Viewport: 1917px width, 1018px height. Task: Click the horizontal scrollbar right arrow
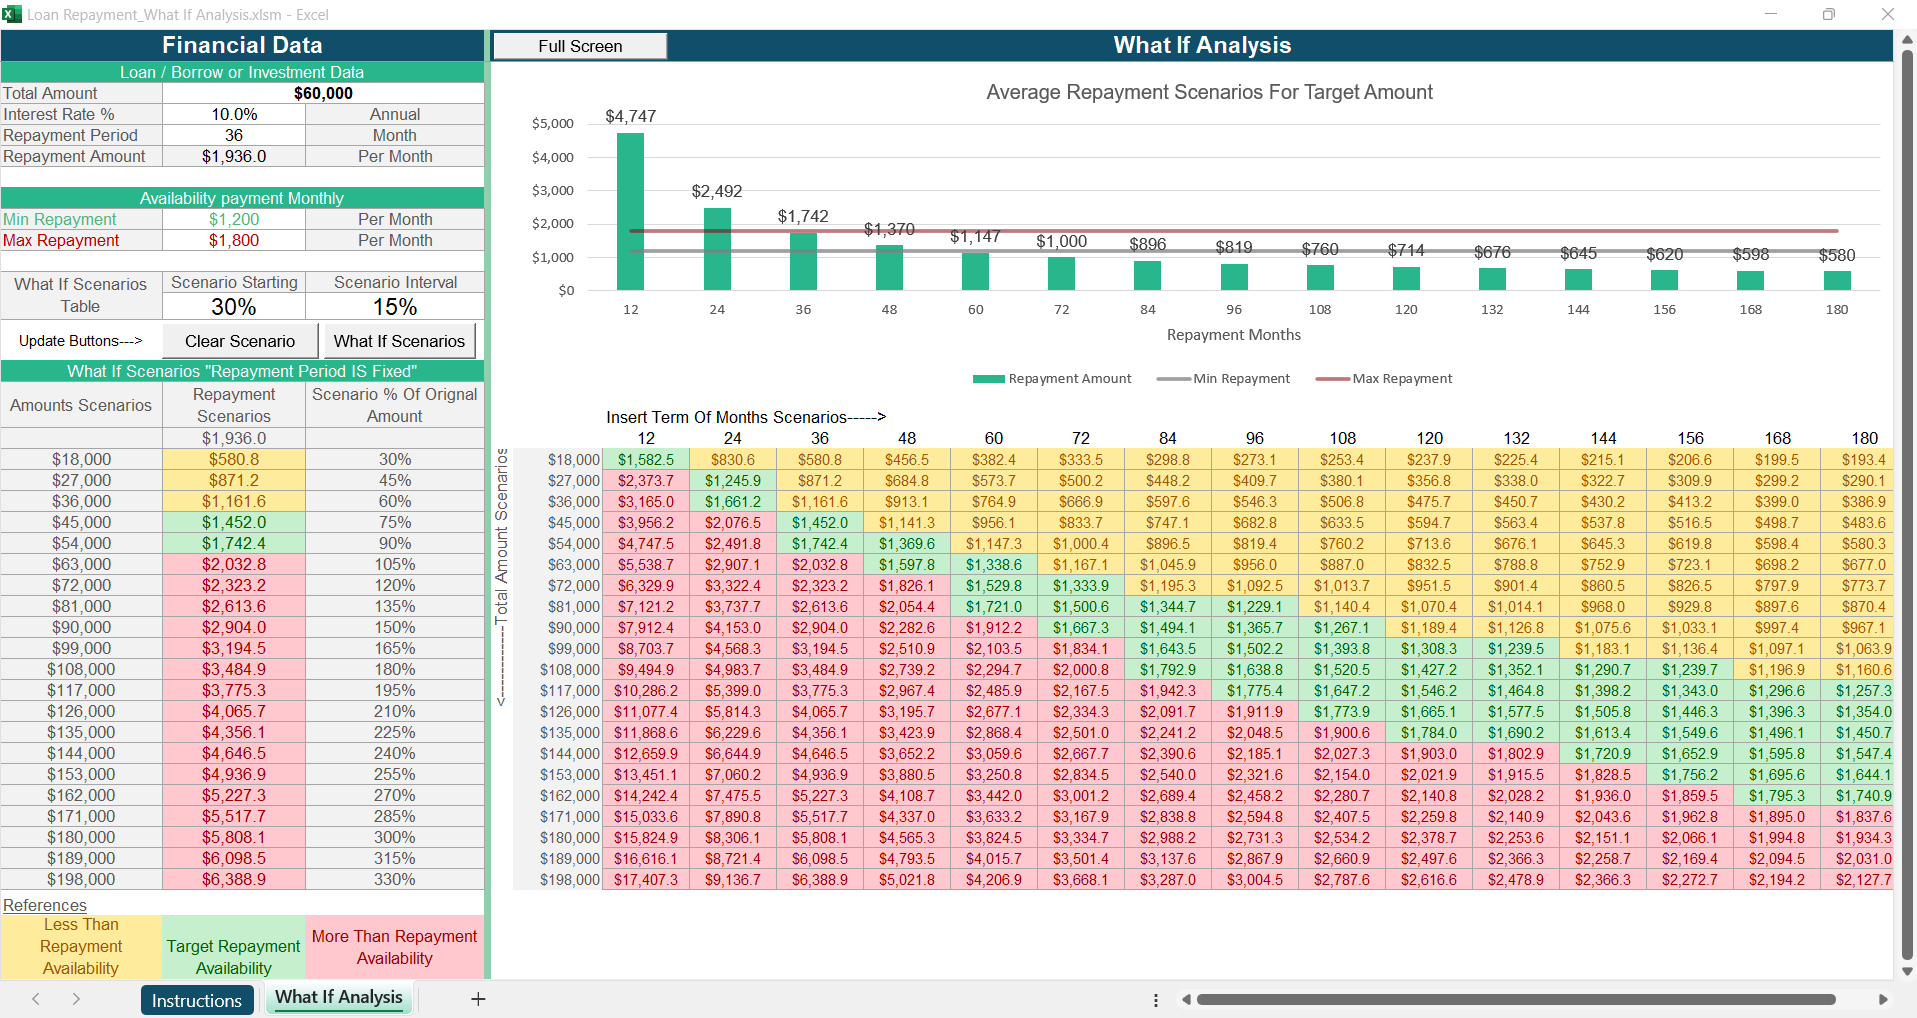coord(1883,999)
